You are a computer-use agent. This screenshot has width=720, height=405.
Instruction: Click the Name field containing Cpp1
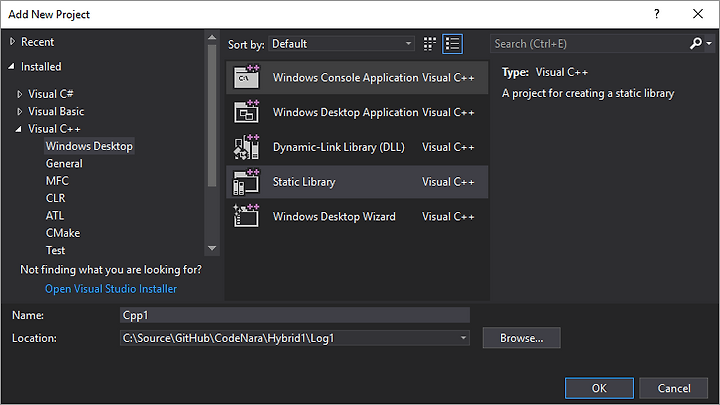coord(295,315)
